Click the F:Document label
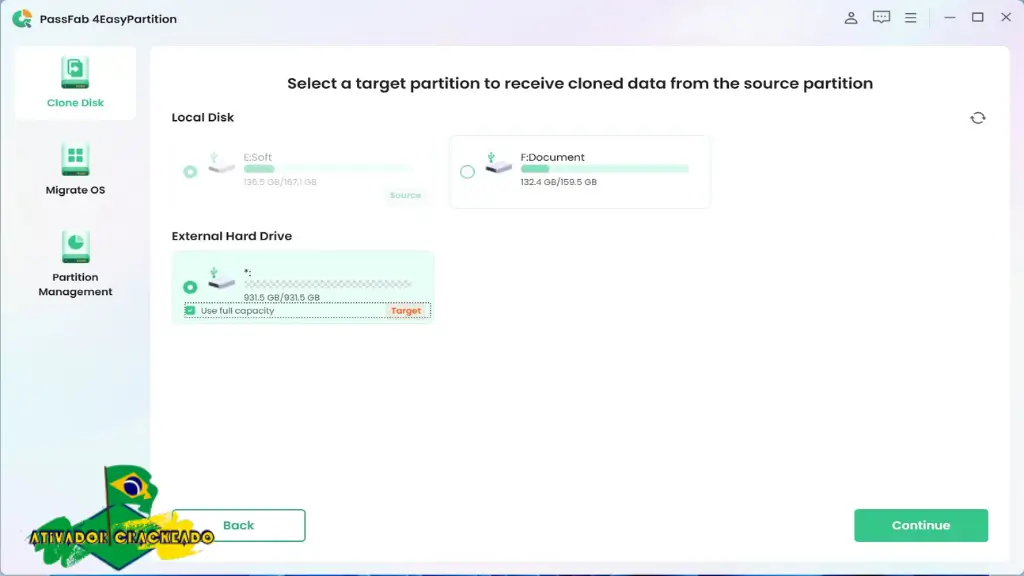This screenshot has height=576, width=1024. 552,157
